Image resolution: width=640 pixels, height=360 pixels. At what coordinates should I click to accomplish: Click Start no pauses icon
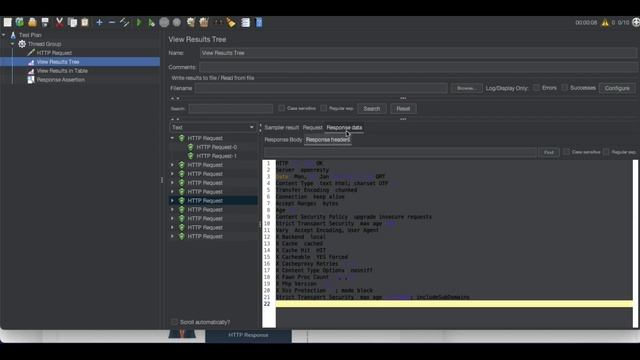[x=151, y=22]
